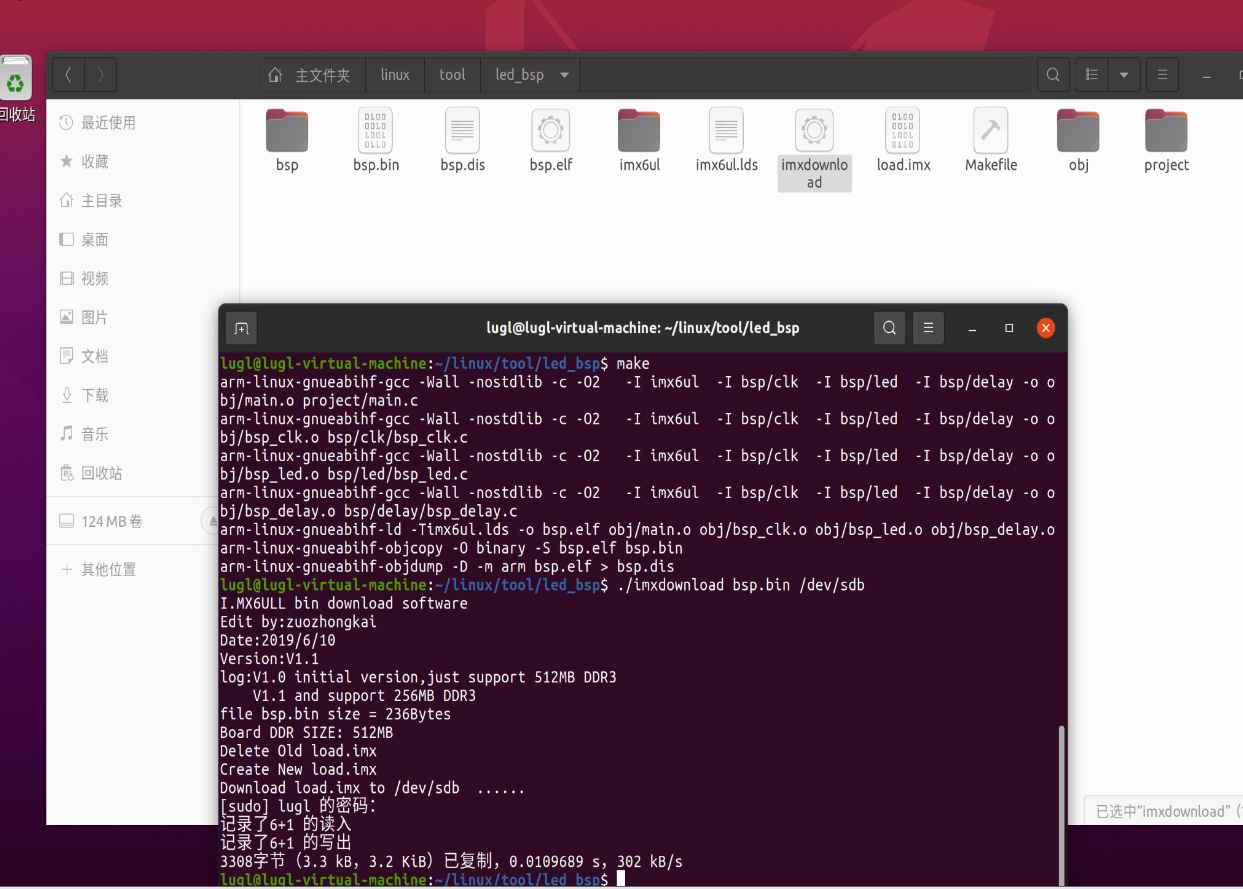Toggle list view in file manager
Image resolution: width=1243 pixels, height=889 pixels.
pyautogui.click(x=1092, y=75)
